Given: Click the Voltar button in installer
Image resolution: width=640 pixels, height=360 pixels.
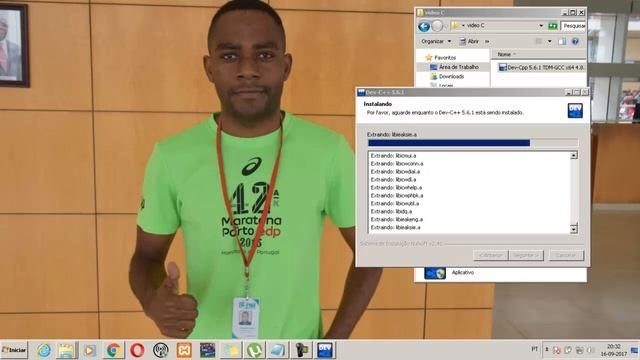Looking at the screenshot, I should click(x=490, y=255).
